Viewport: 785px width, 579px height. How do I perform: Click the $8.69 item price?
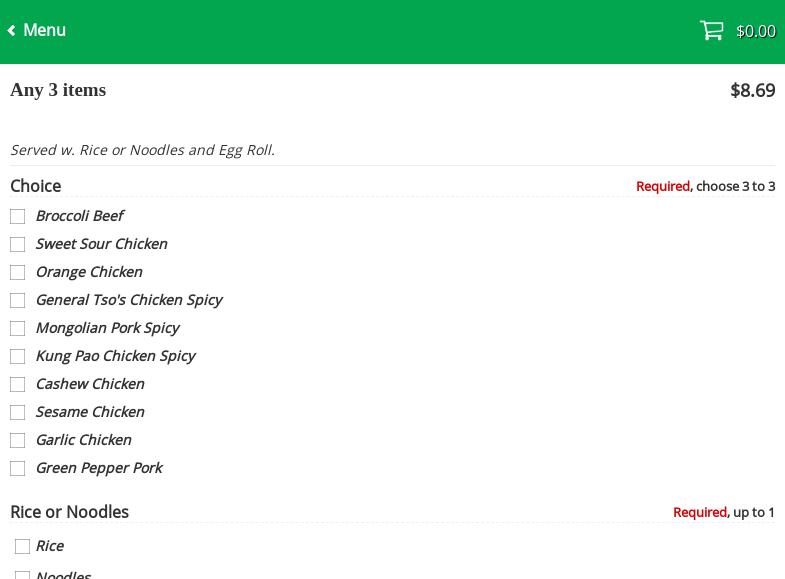coord(752,90)
